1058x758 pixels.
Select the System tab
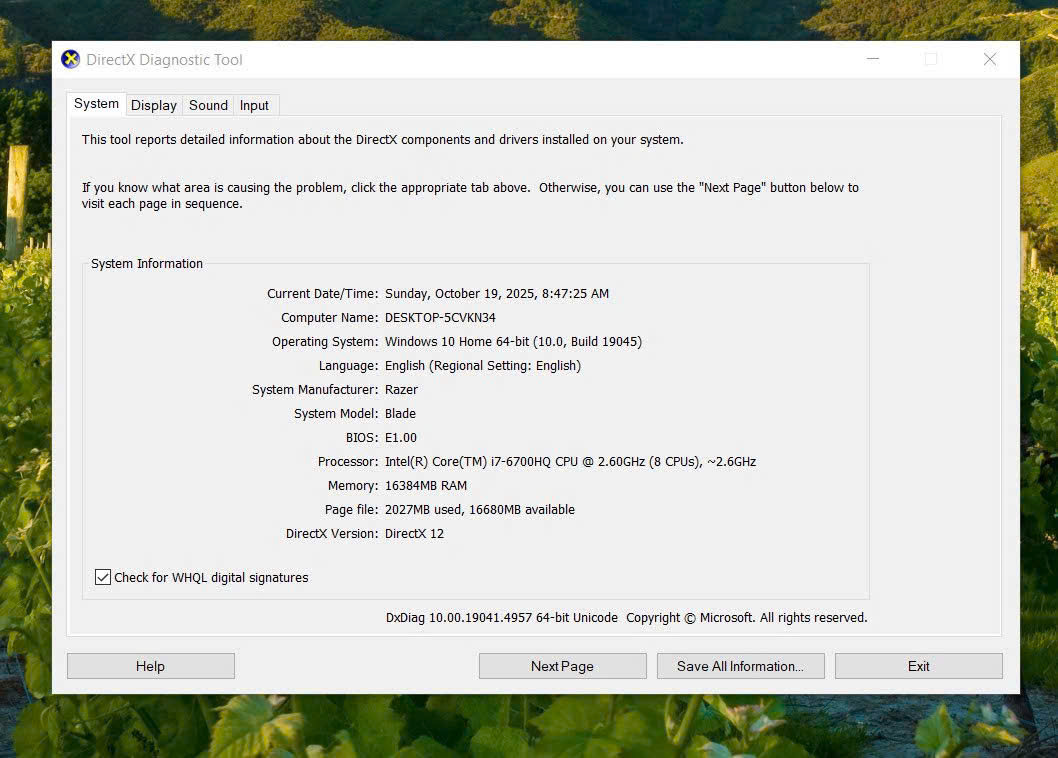click(x=96, y=104)
